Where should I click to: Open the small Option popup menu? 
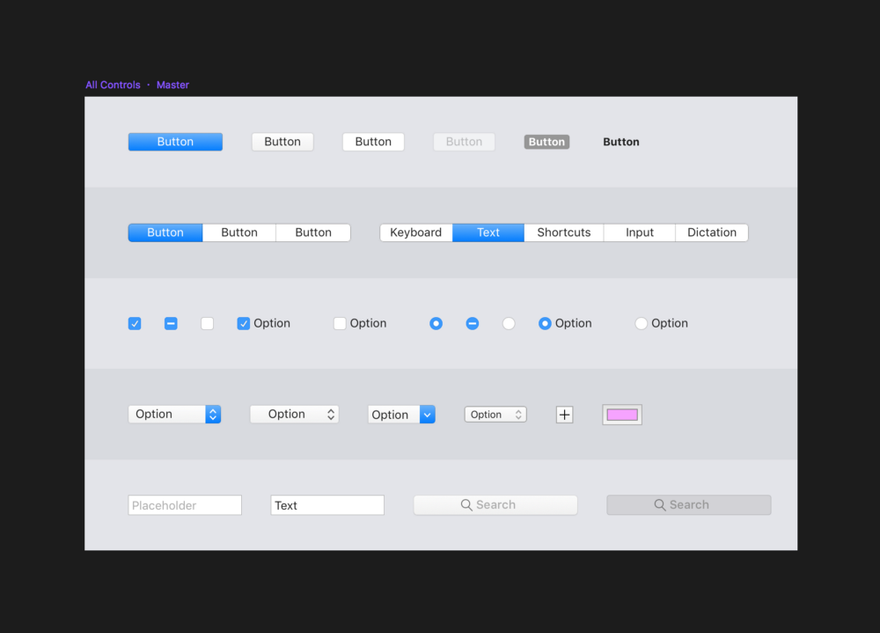pos(495,414)
